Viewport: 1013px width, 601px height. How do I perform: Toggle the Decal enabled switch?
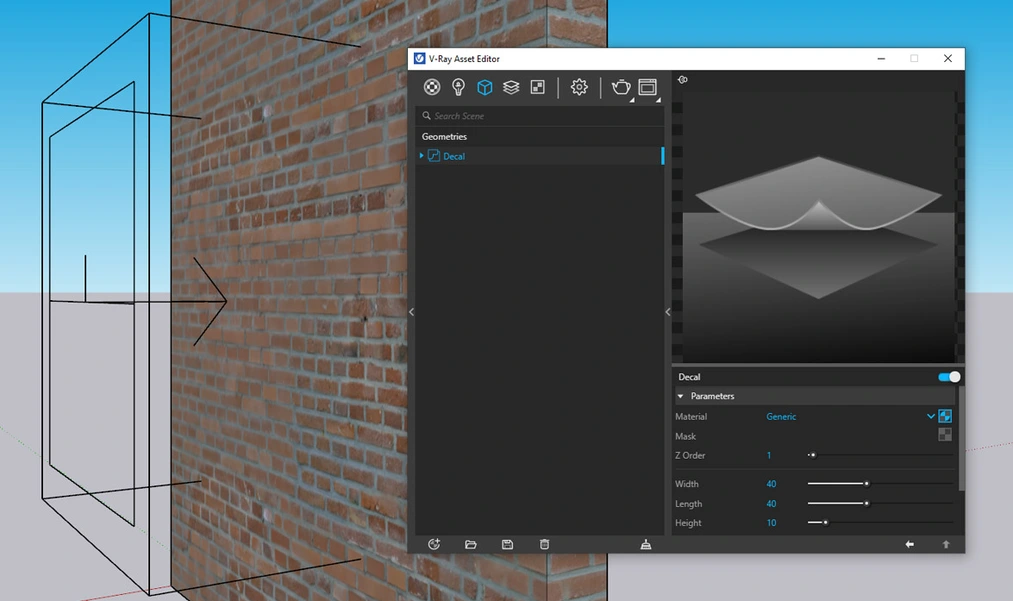coord(946,377)
